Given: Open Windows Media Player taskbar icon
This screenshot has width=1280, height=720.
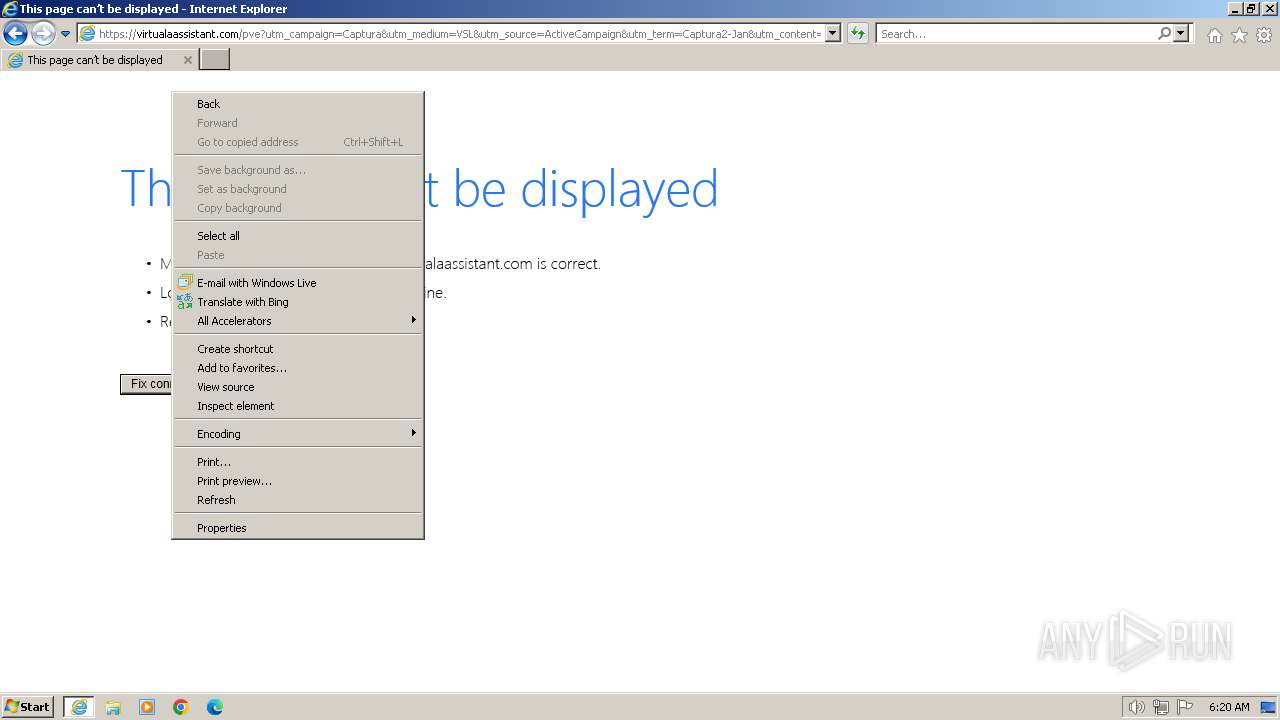Looking at the screenshot, I should [147, 707].
